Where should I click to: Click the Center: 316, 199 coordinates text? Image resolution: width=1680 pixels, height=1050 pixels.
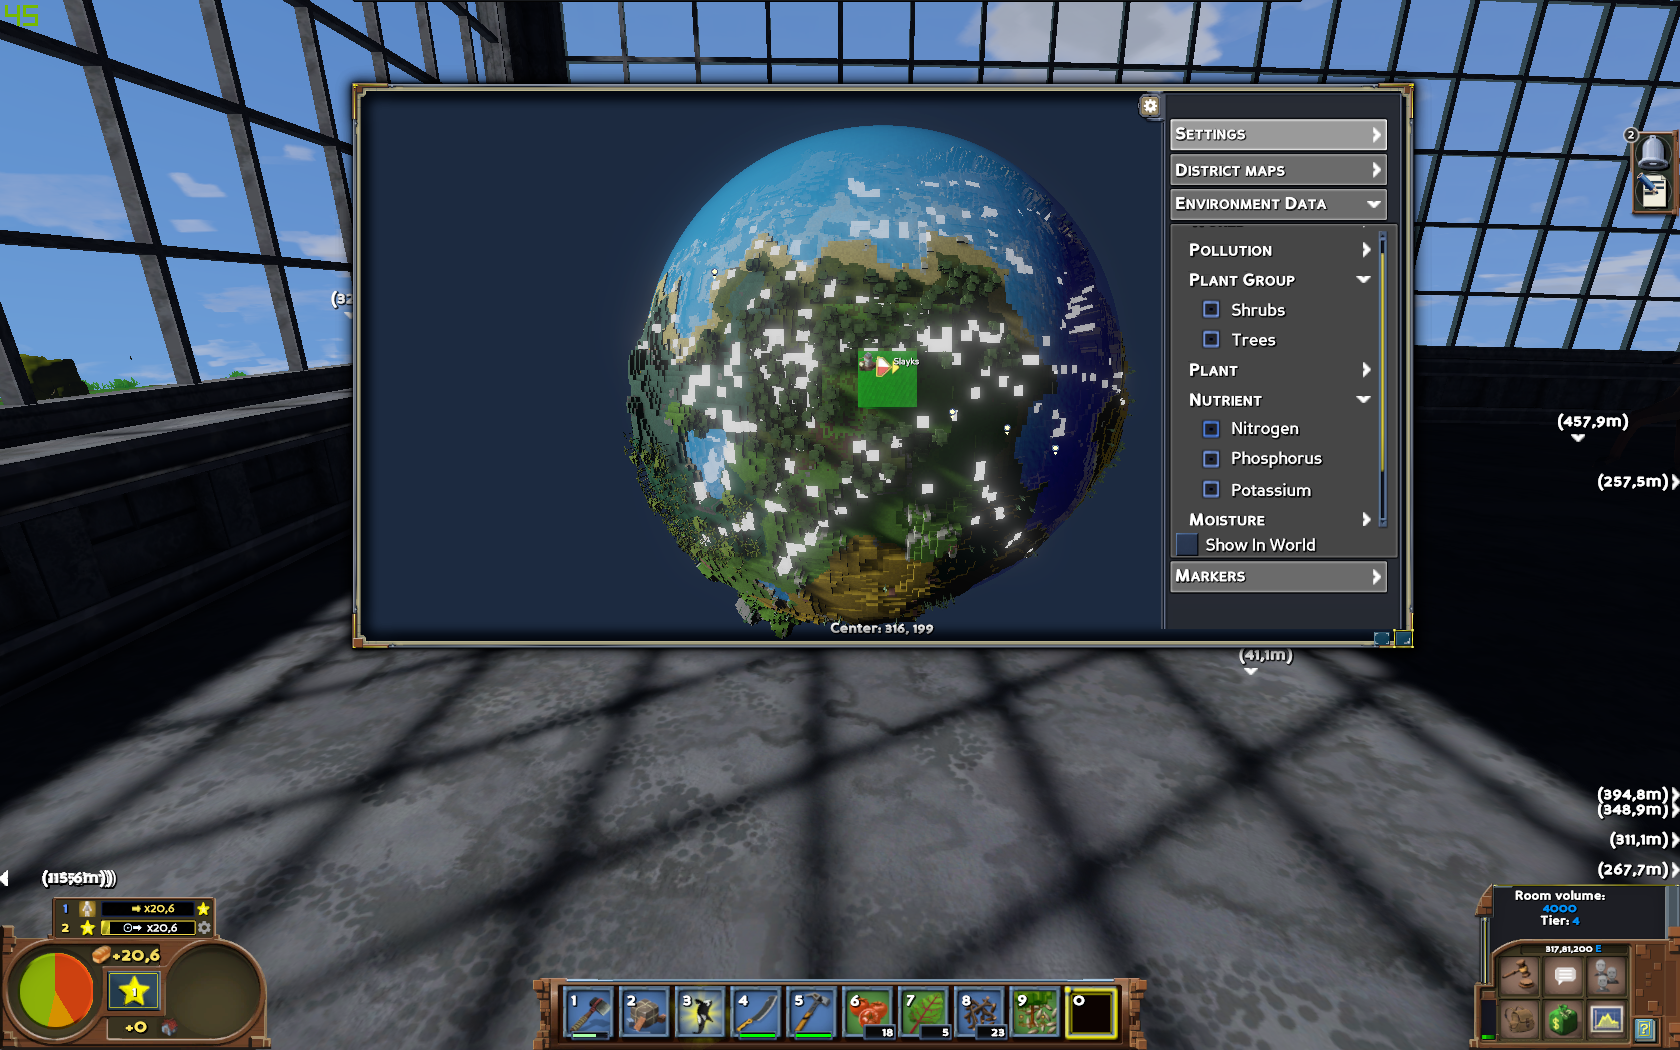[x=881, y=628]
